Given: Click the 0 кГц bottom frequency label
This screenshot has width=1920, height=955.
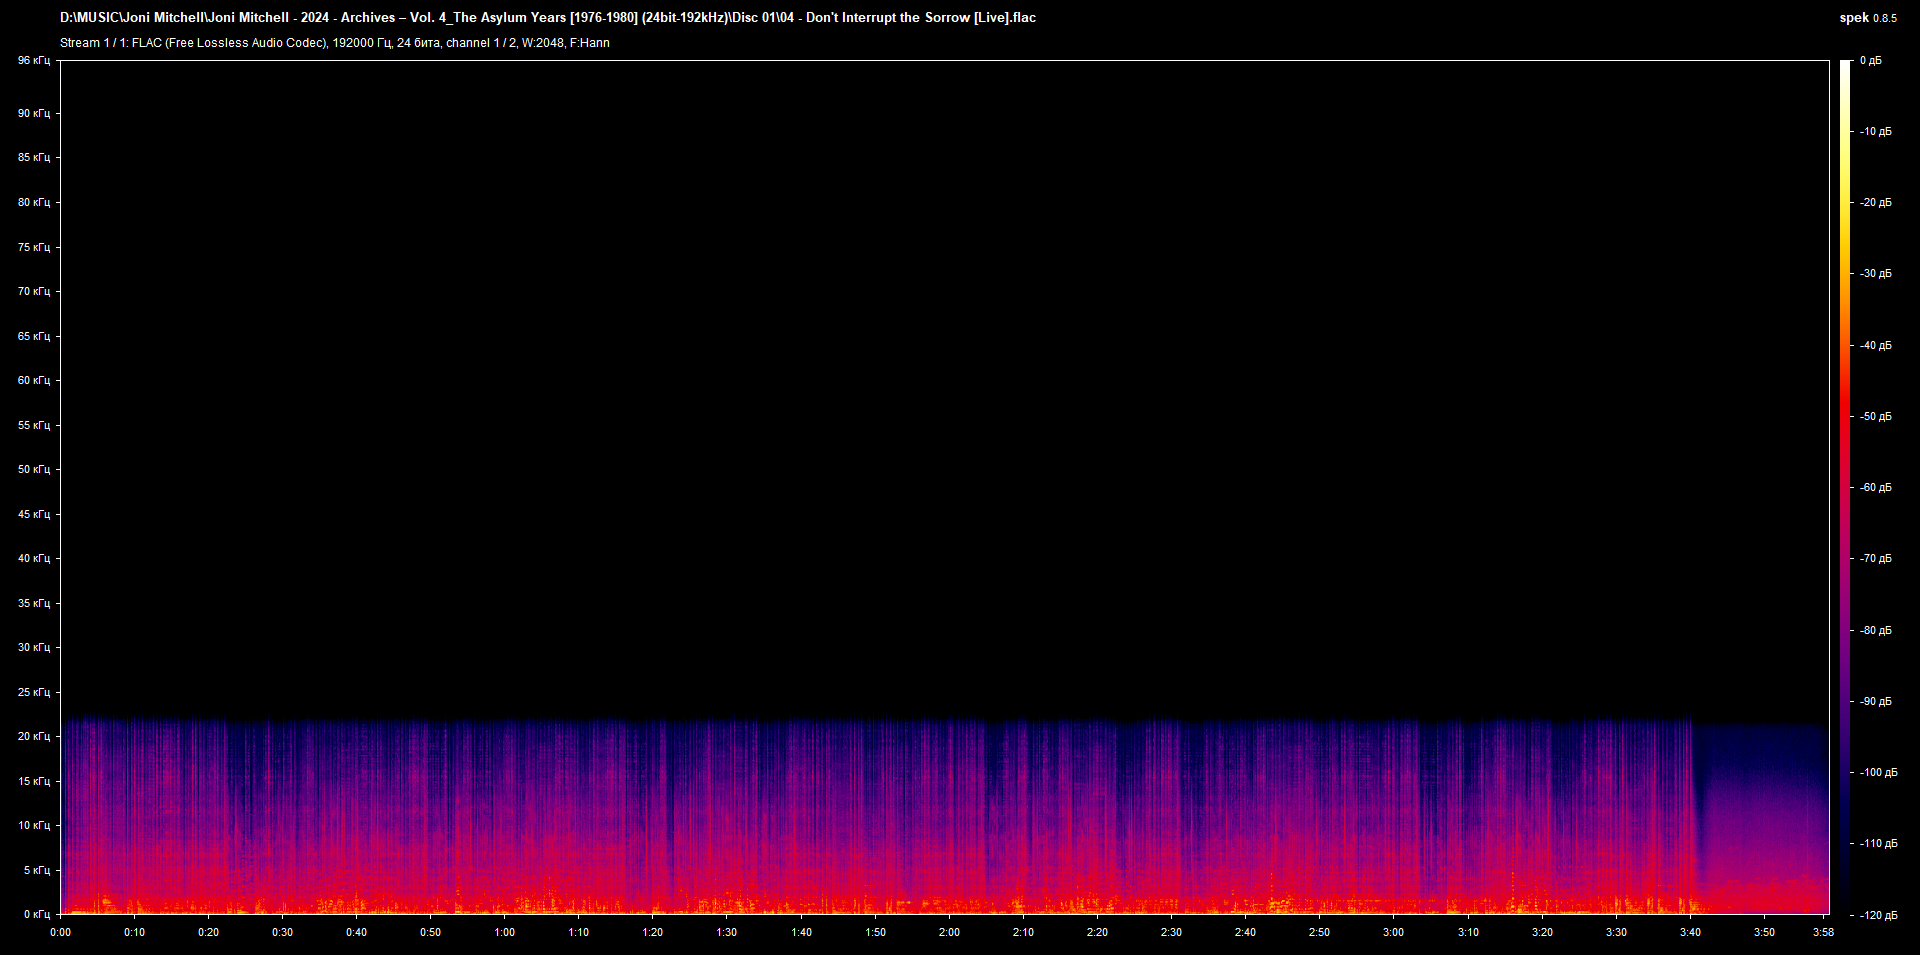Looking at the screenshot, I should tap(36, 914).
